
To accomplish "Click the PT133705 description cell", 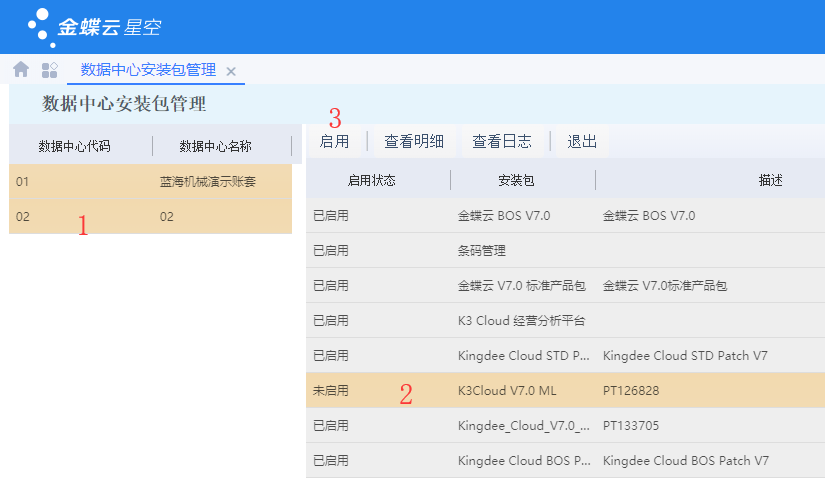I will tap(631, 426).
